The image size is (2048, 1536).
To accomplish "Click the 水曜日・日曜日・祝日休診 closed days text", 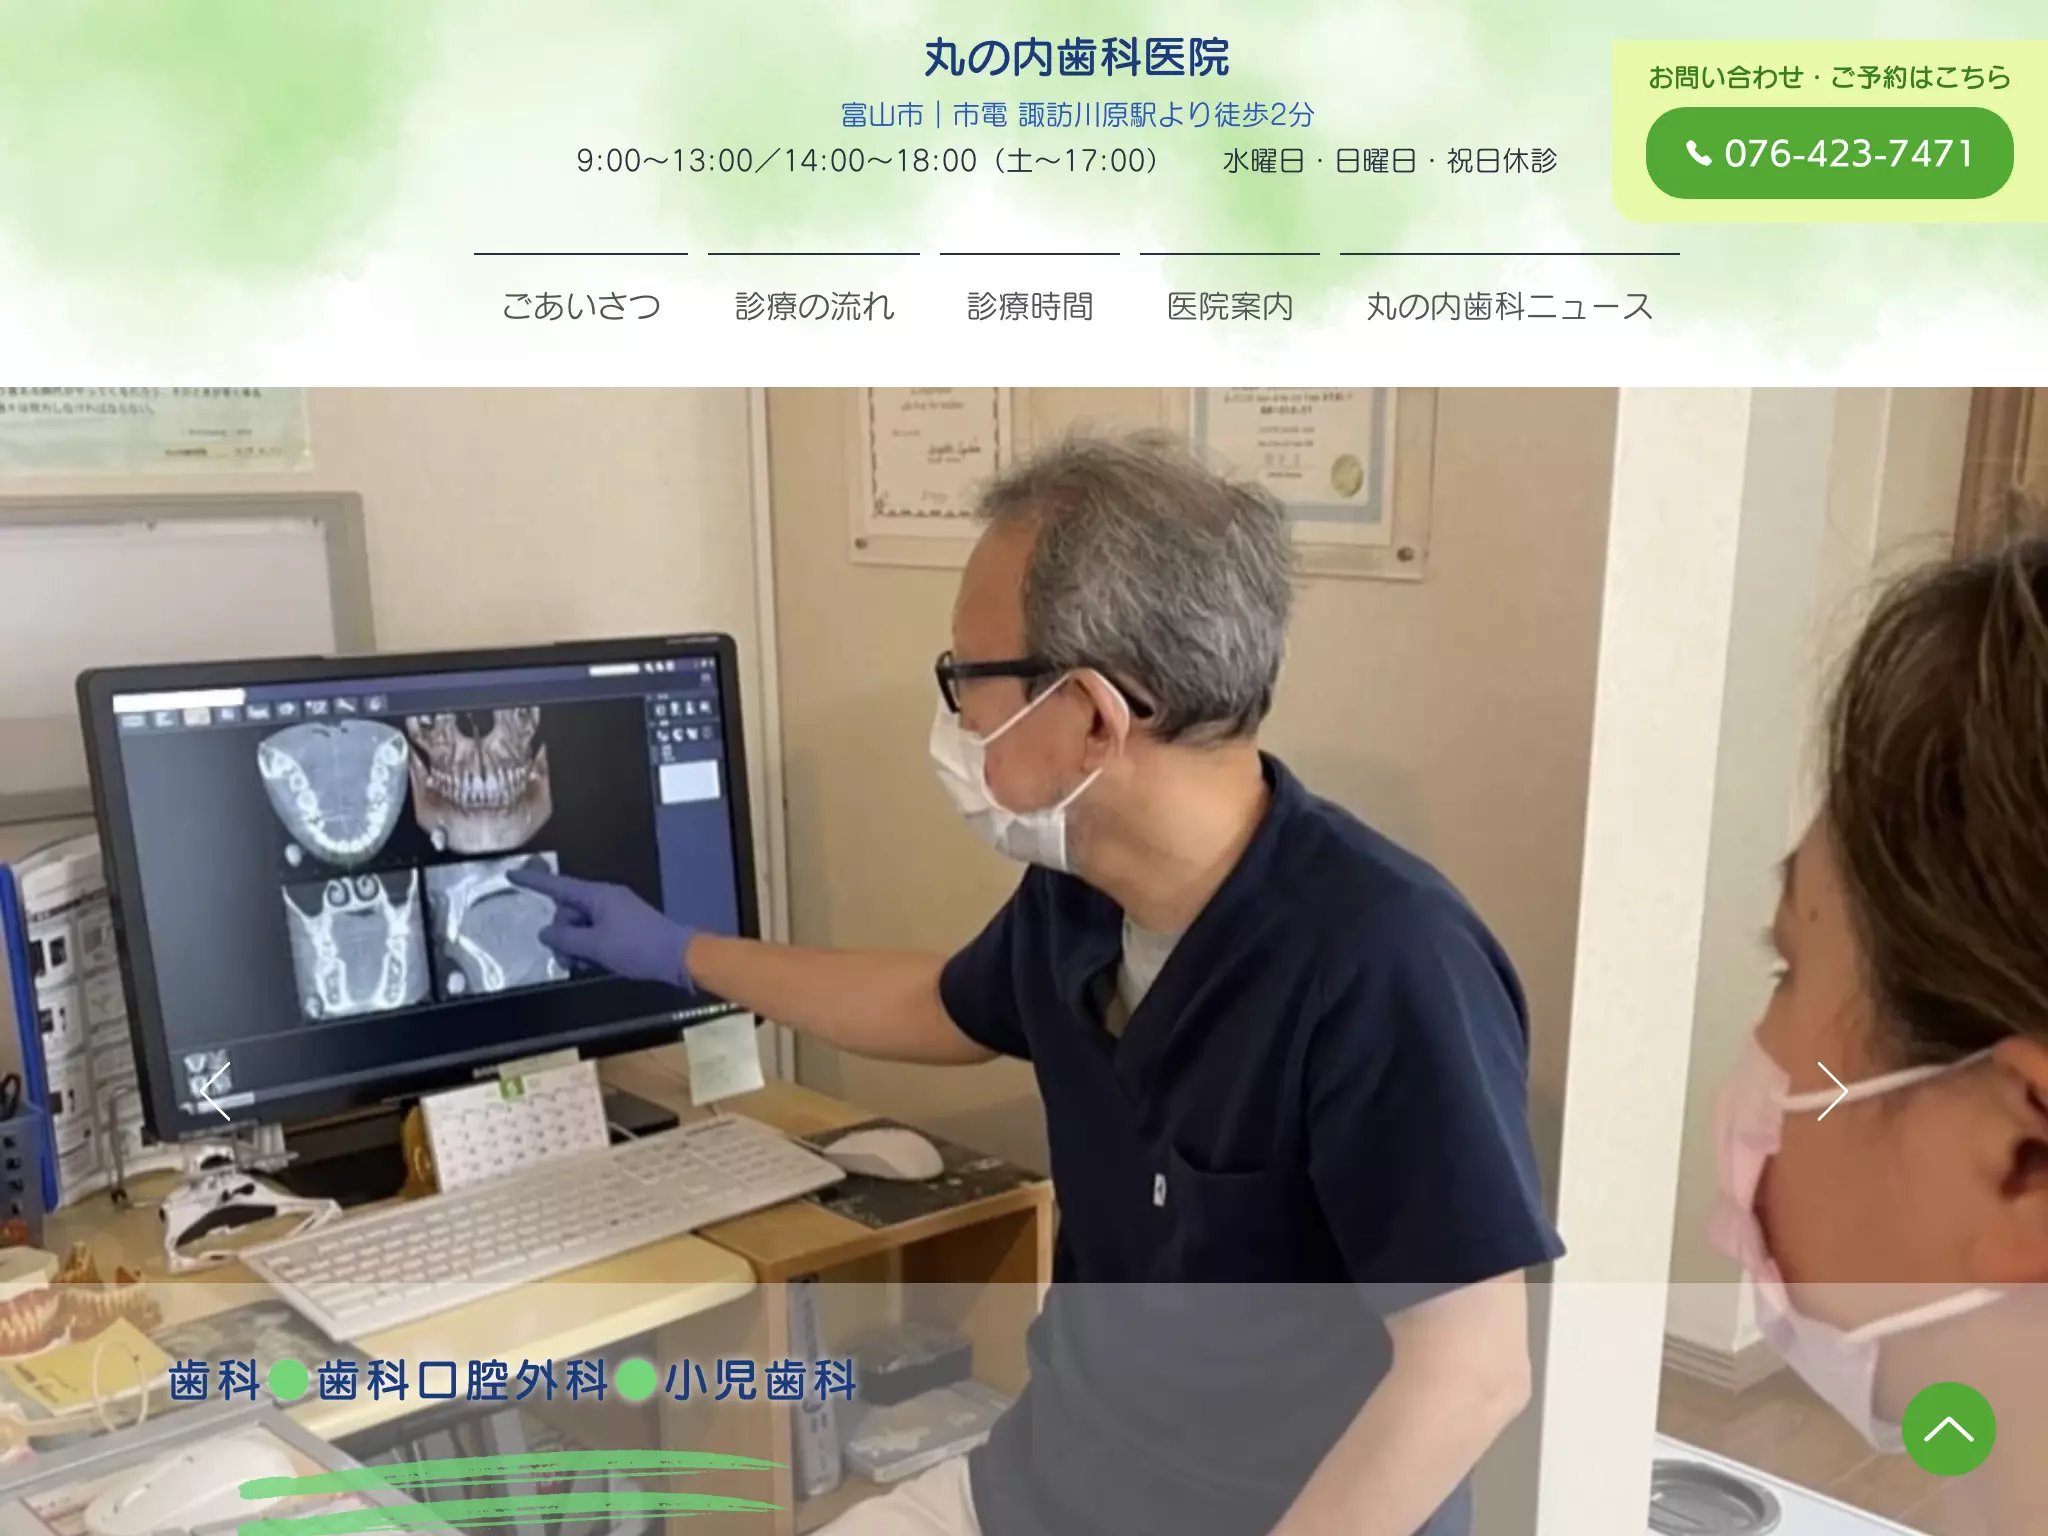I will click(1389, 160).
